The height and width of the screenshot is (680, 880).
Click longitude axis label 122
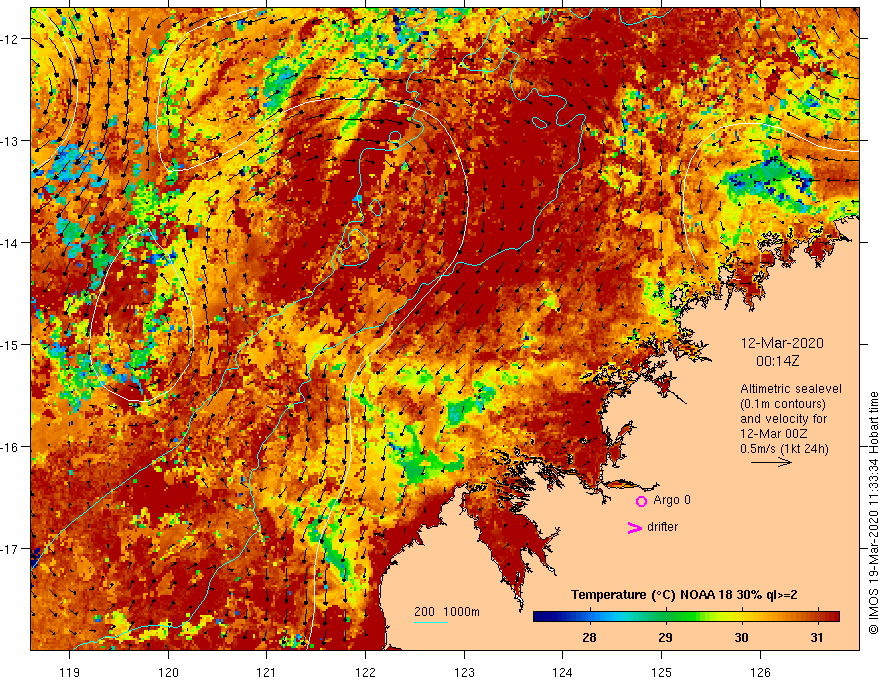[365, 672]
